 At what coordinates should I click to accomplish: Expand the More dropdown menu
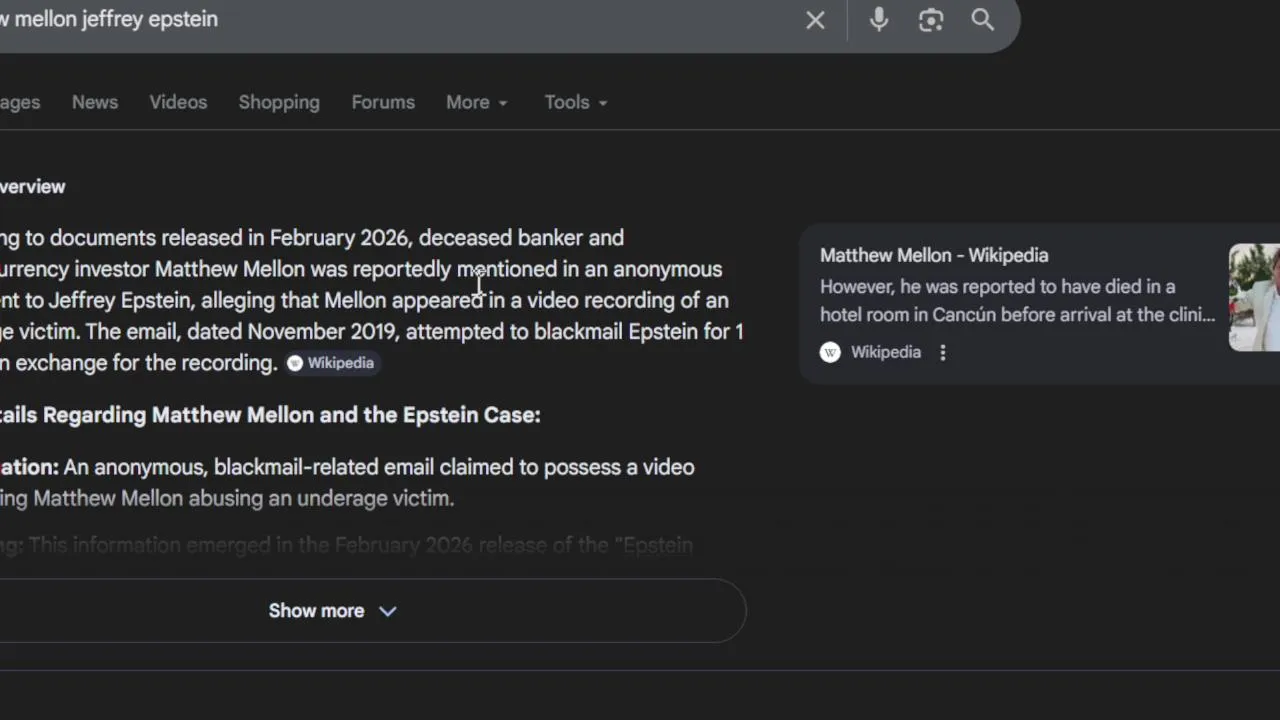(x=477, y=102)
